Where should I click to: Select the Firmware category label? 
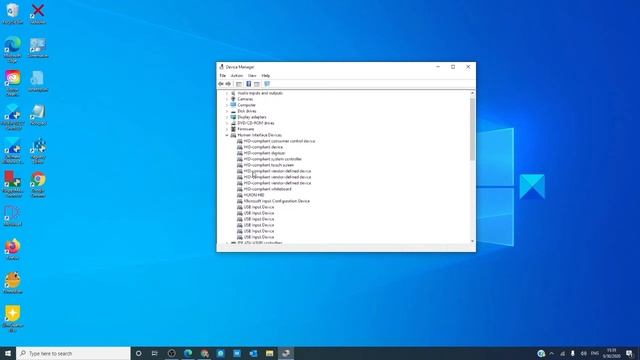(x=246, y=129)
